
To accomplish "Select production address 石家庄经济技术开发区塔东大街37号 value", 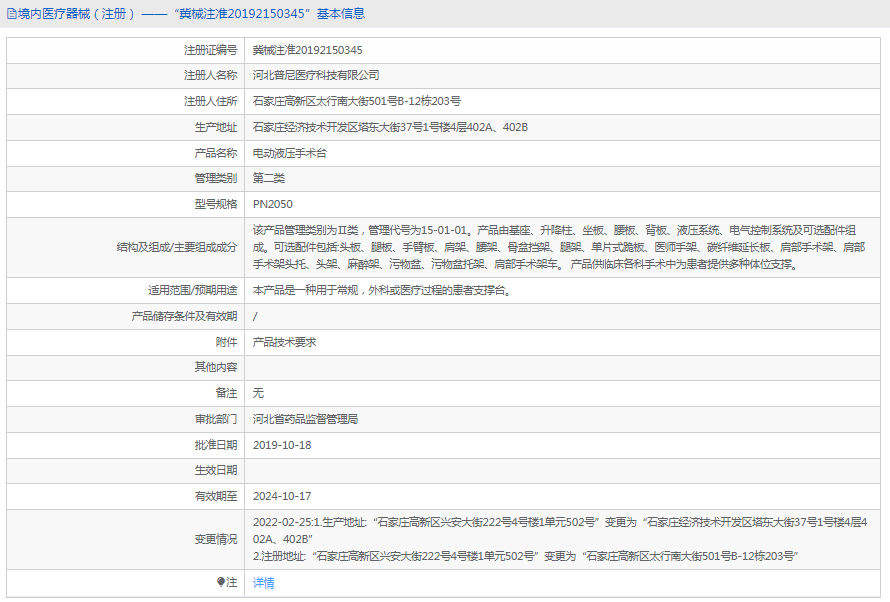I will [x=390, y=128].
